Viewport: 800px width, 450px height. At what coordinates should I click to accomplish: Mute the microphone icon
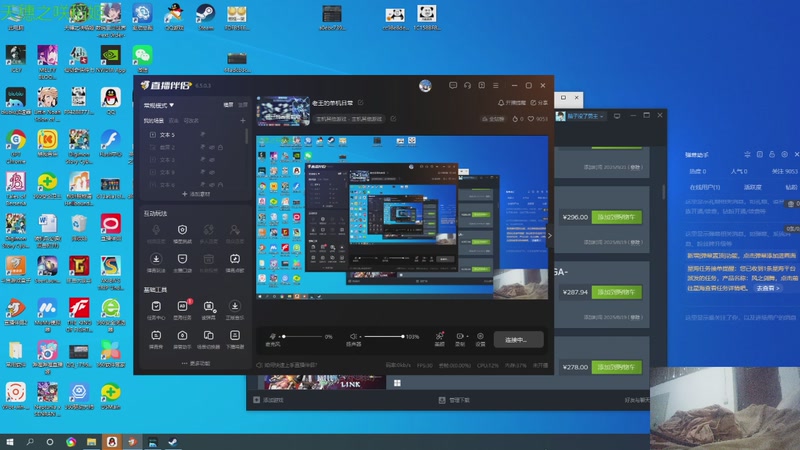(x=273, y=336)
